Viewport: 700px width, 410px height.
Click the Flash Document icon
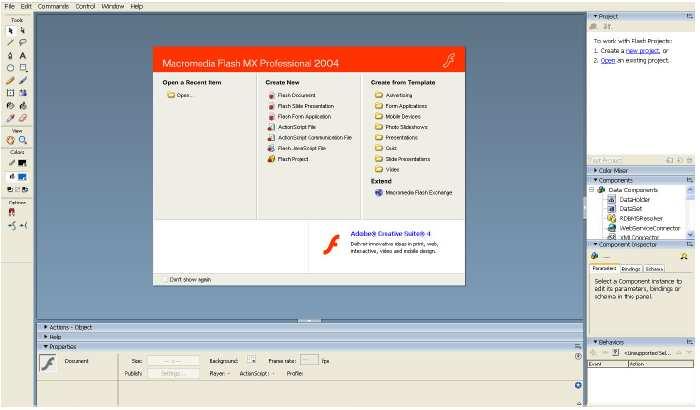click(271, 96)
